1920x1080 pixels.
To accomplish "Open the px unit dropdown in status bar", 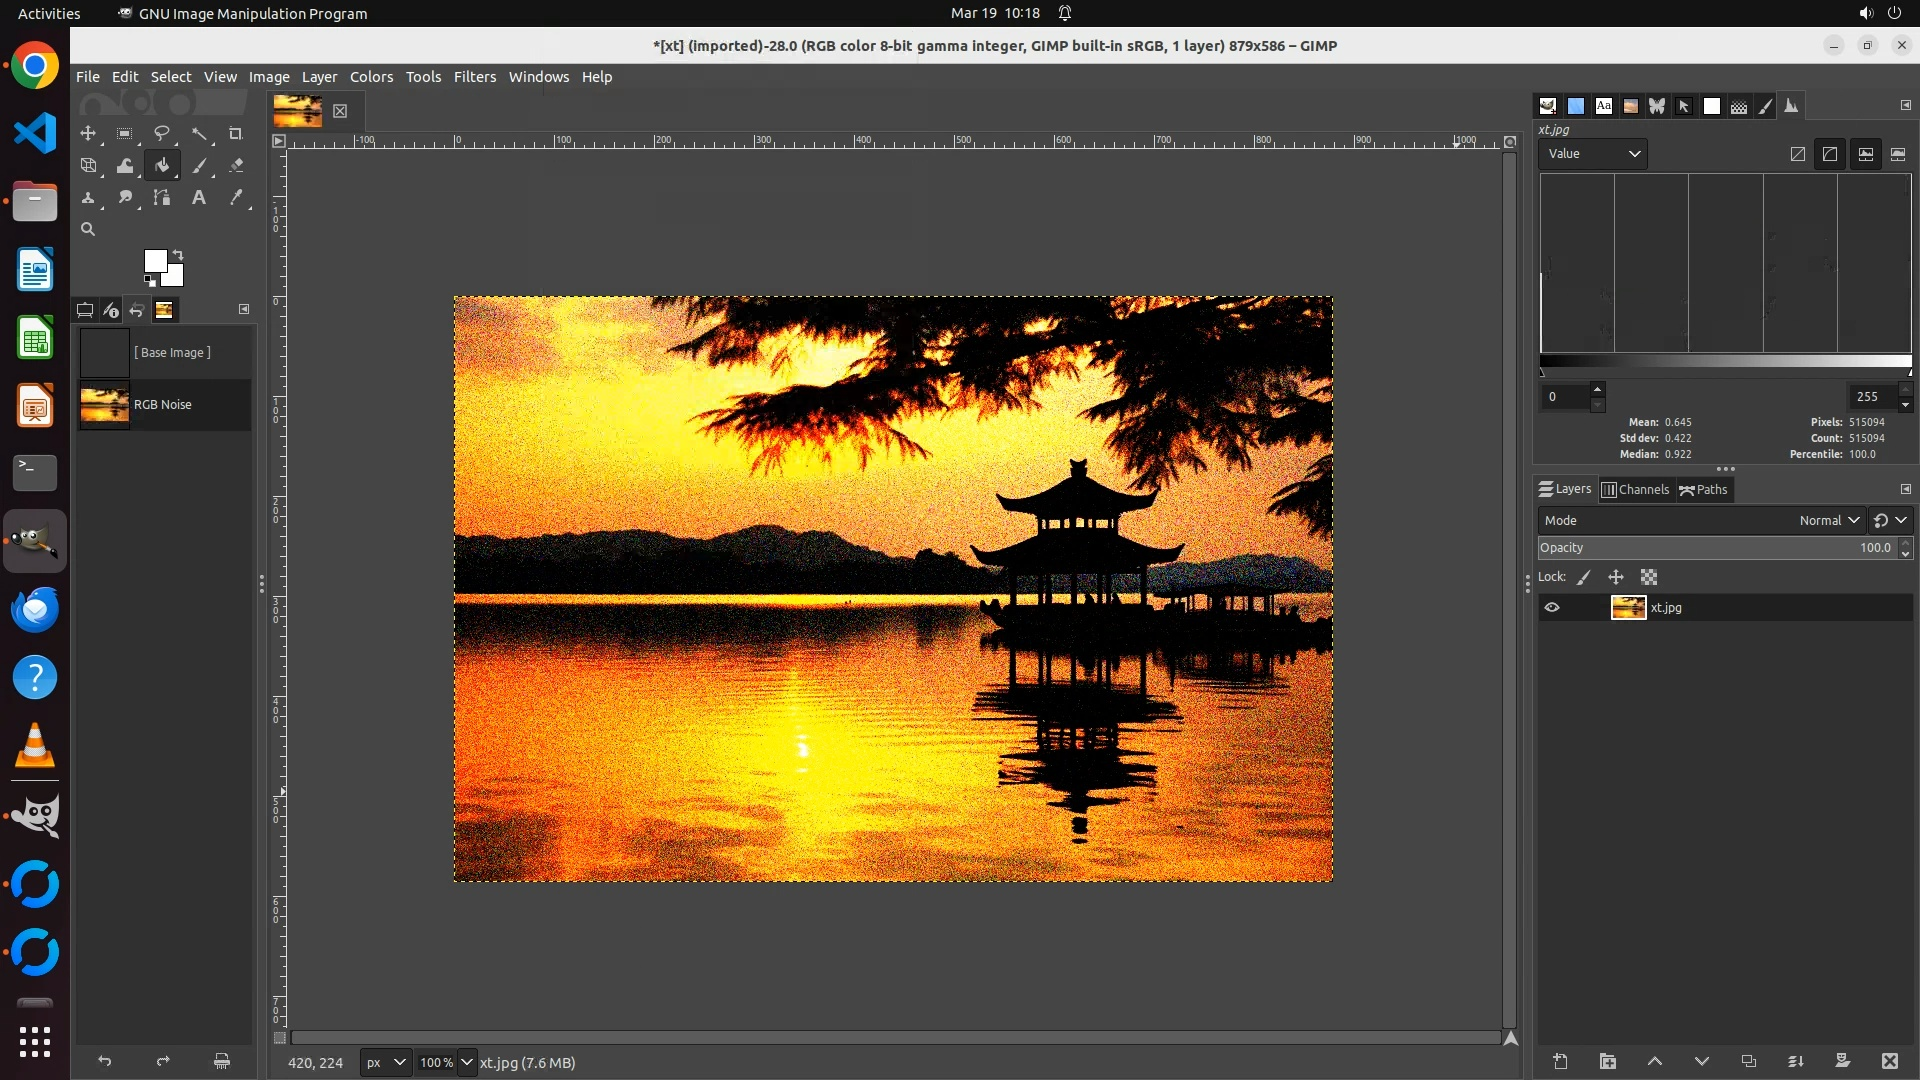I will coord(384,1062).
